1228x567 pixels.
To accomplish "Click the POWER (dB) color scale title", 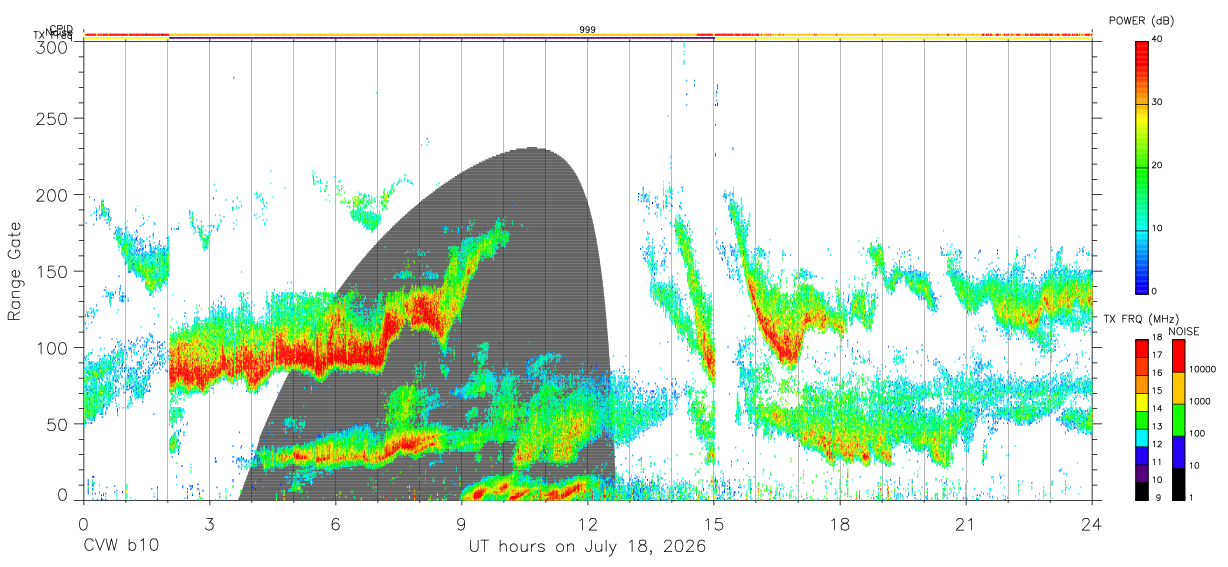I will coord(1142,21).
